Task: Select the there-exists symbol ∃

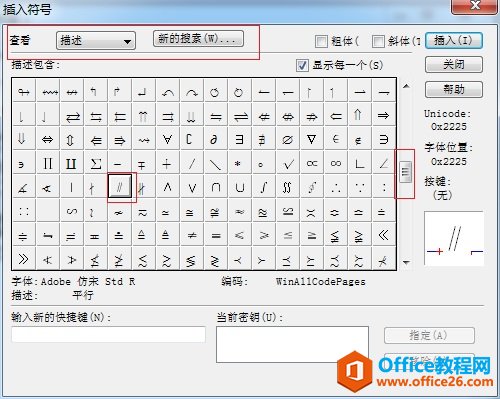Action: pyautogui.click(x=239, y=139)
